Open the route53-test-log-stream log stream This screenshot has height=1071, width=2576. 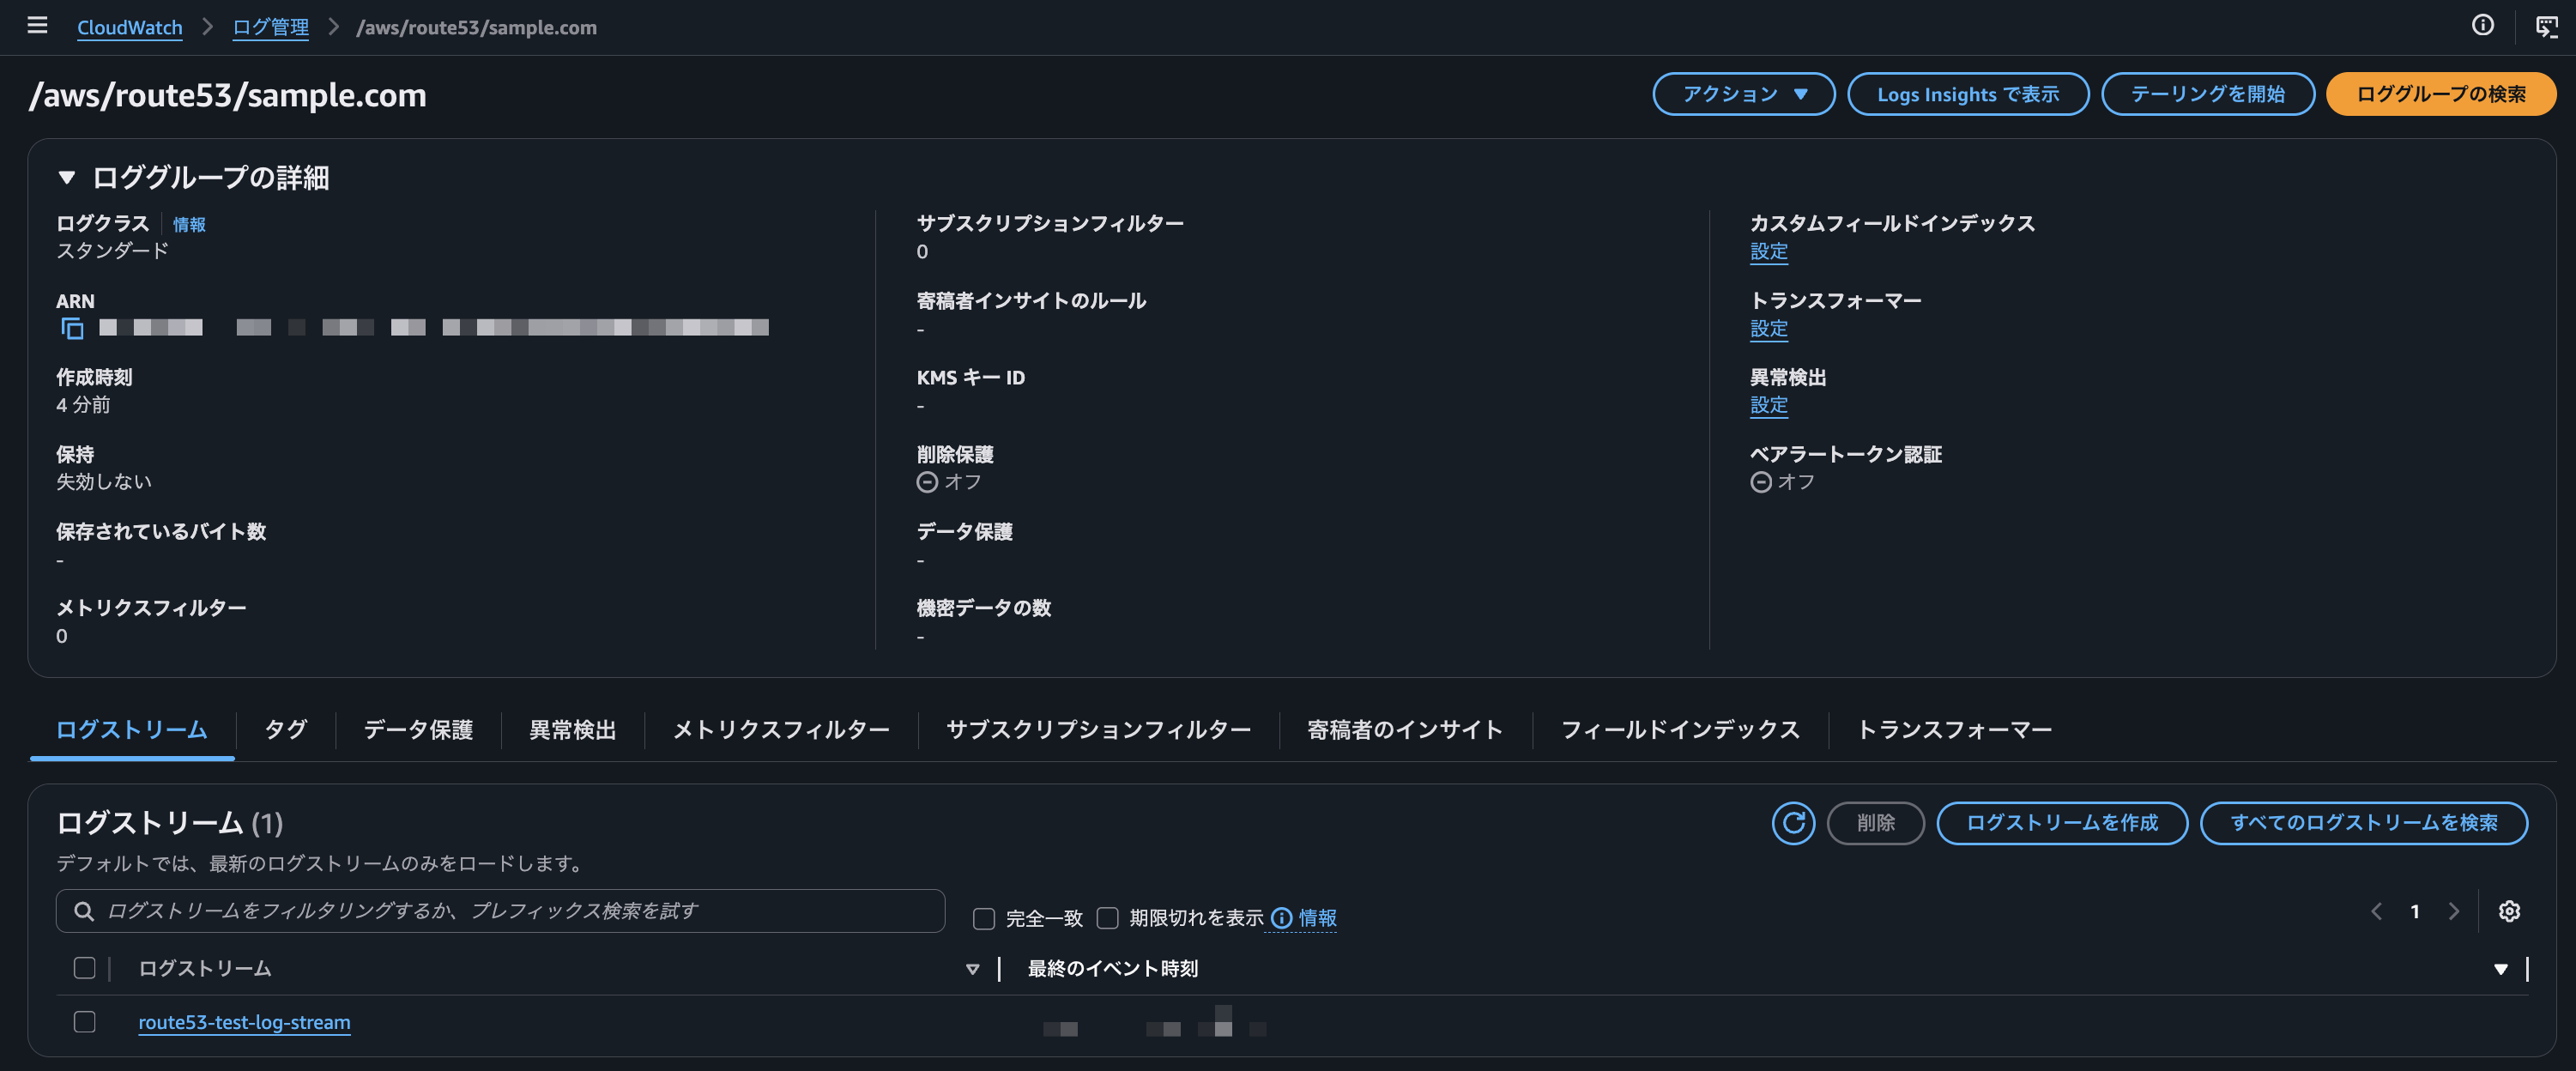pyautogui.click(x=243, y=1022)
